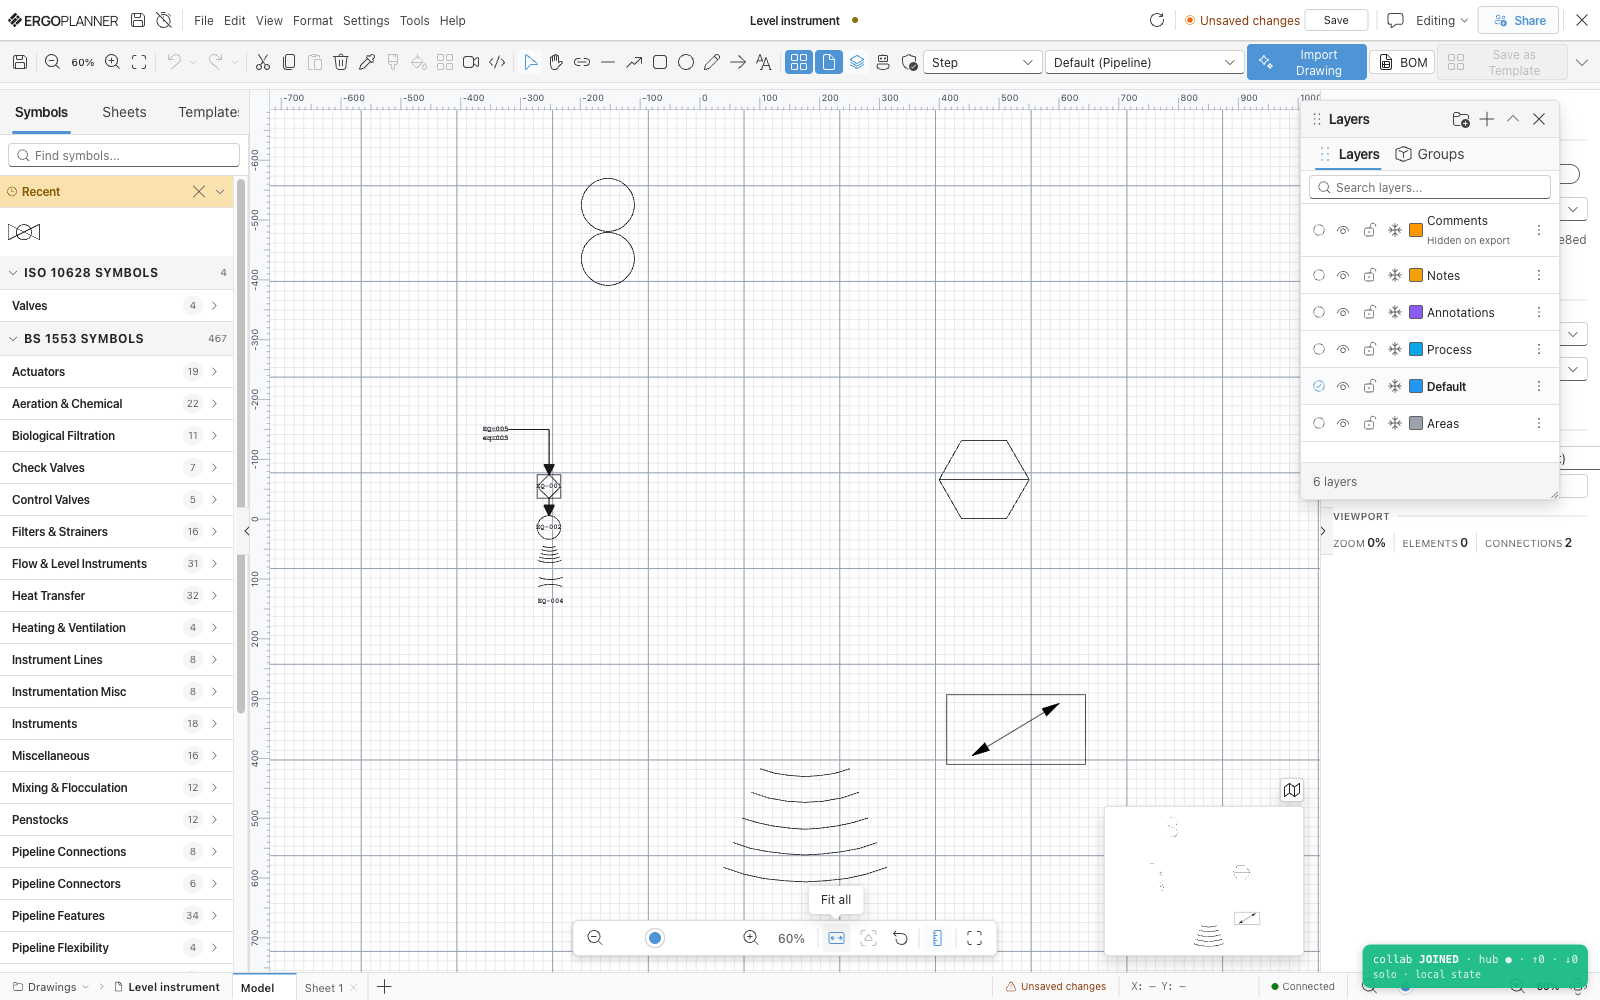Open the Step connector style dropdown
The height and width of the screenshot is (1000, 1600).
coord(982,62)
